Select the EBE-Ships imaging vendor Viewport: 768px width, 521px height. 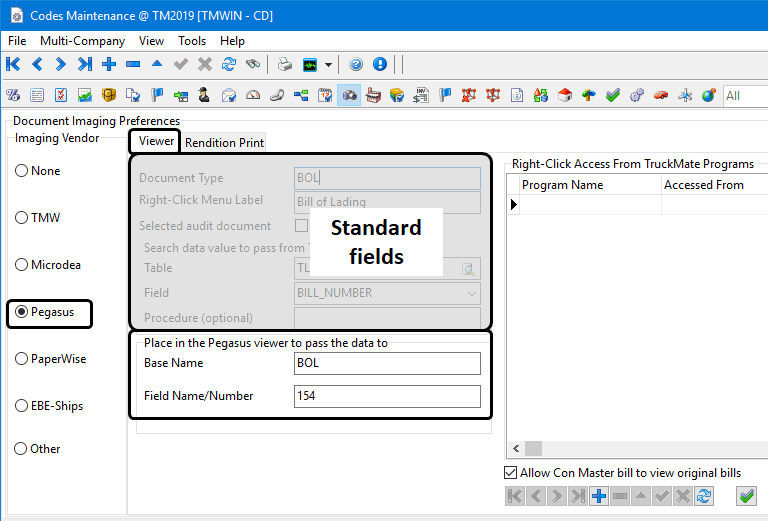(x=49, y=406)
